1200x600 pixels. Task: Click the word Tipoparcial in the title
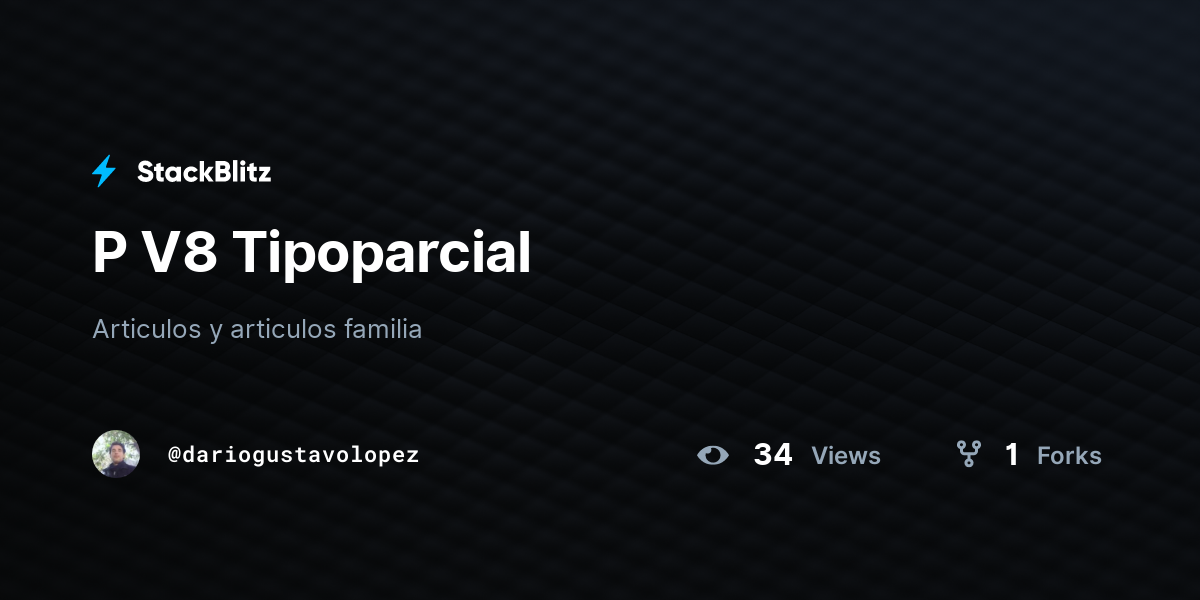pos(382,254)
